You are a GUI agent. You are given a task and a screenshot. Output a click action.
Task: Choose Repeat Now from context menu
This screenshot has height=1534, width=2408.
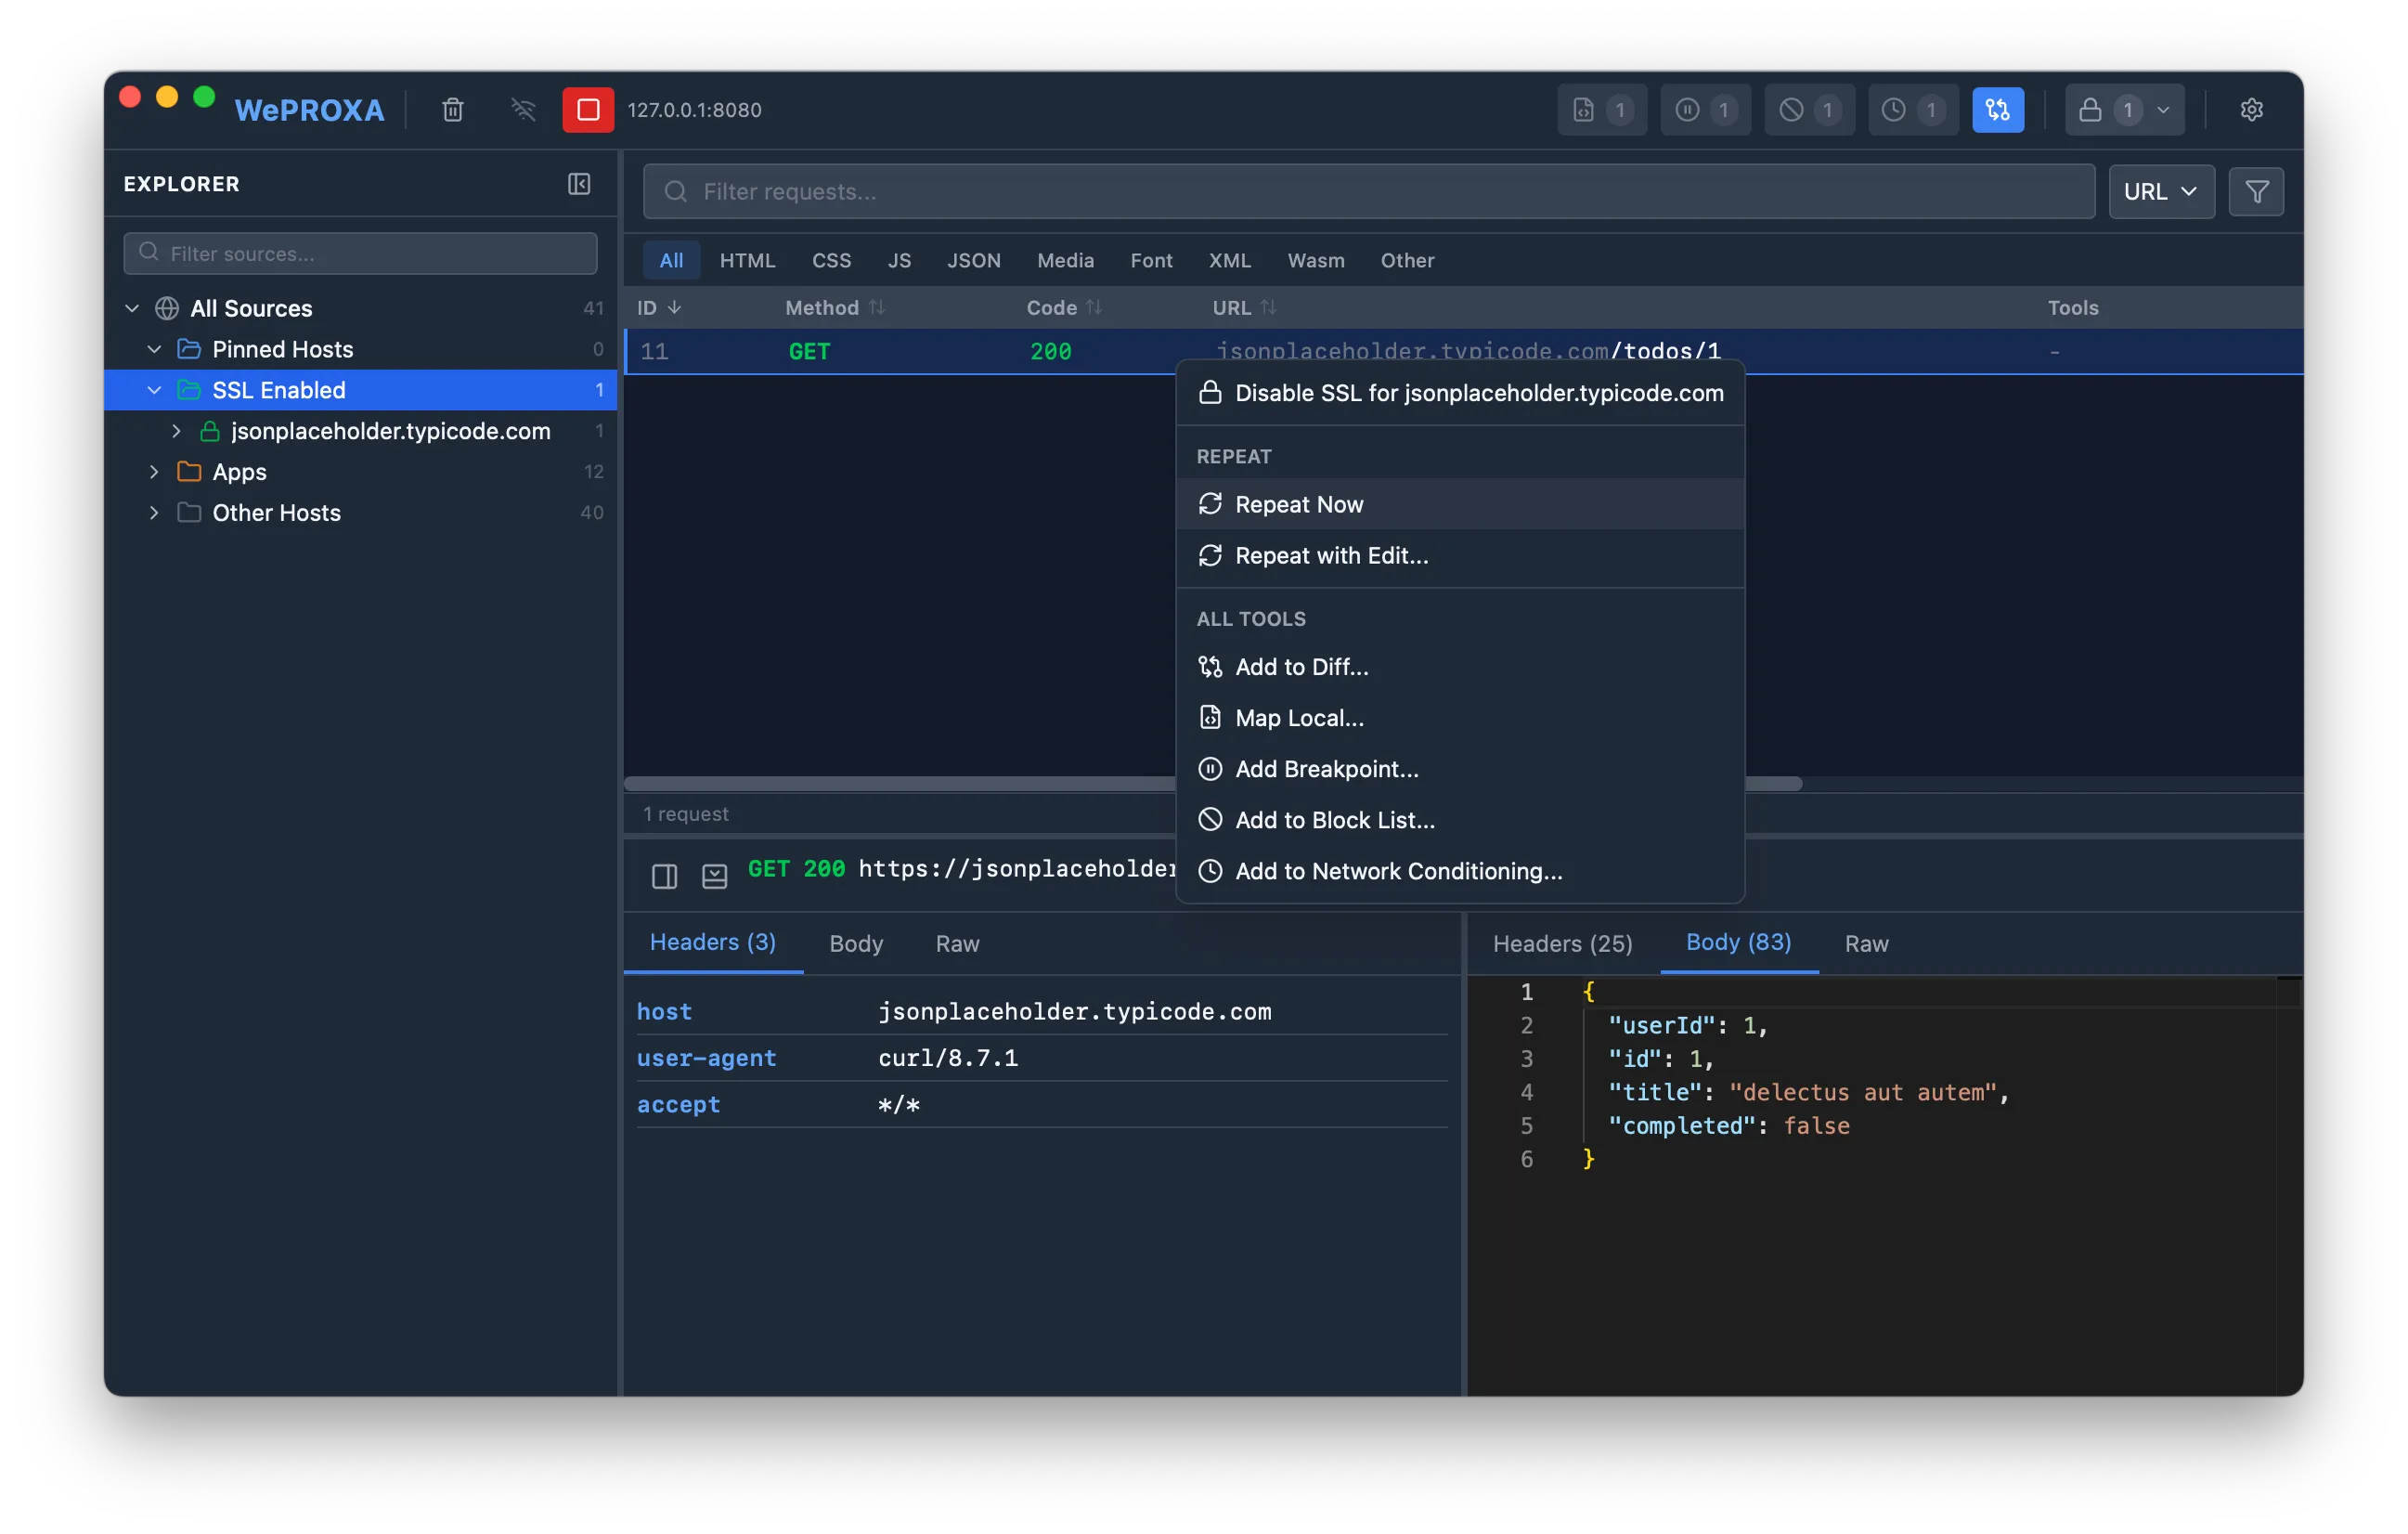click(1298, 505)
